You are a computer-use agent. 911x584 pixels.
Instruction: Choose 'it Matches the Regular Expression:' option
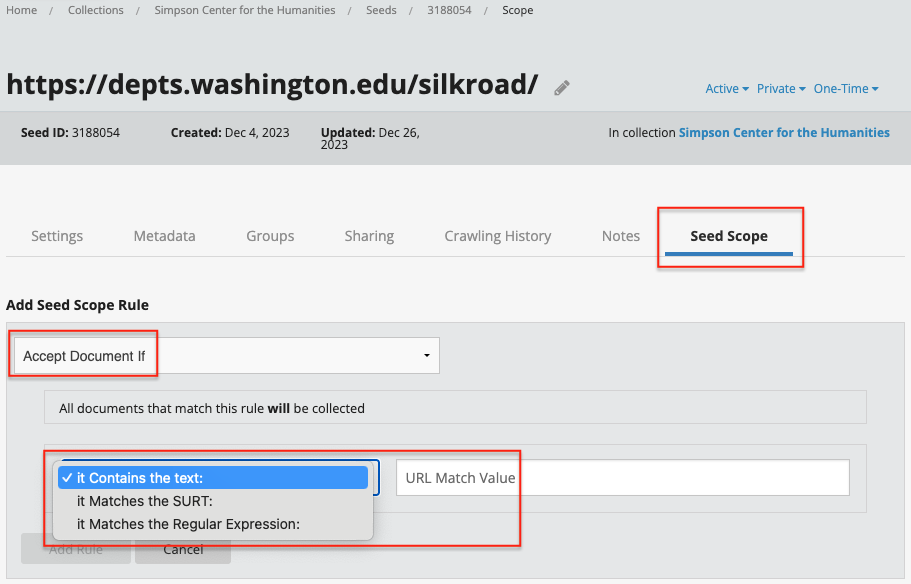(x=213, y=524)
